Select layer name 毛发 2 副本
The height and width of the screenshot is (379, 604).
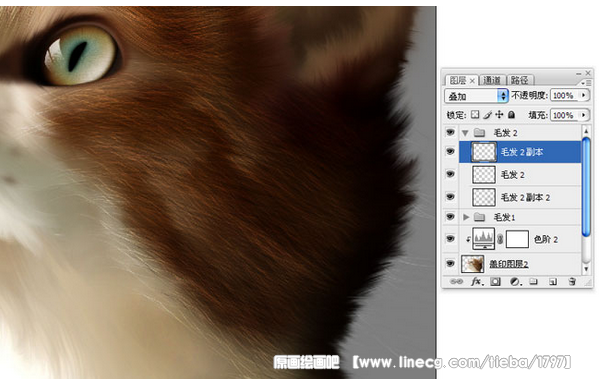click(x=522, y=152)
